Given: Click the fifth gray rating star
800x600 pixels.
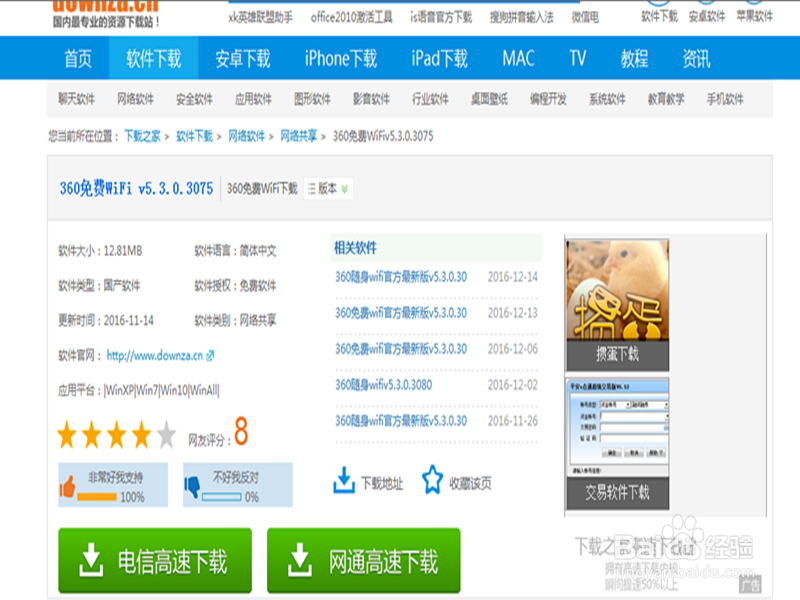Looking at the screenshot, I should click(x=166, y=435).
